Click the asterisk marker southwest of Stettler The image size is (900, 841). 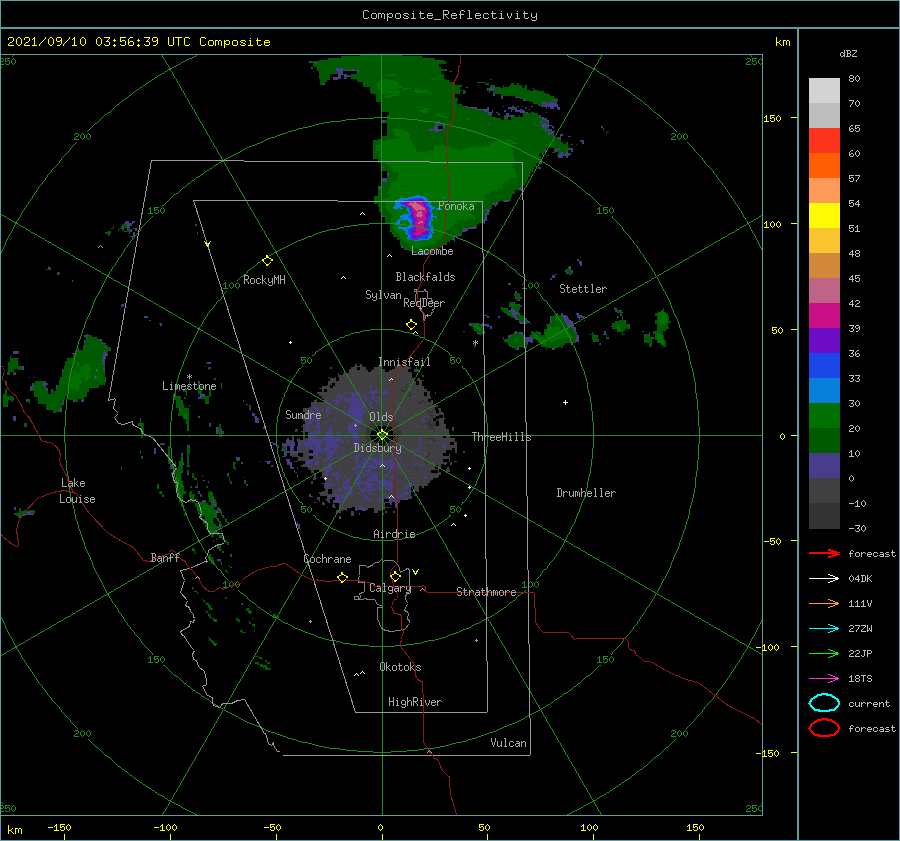click(x=475, y=343)
